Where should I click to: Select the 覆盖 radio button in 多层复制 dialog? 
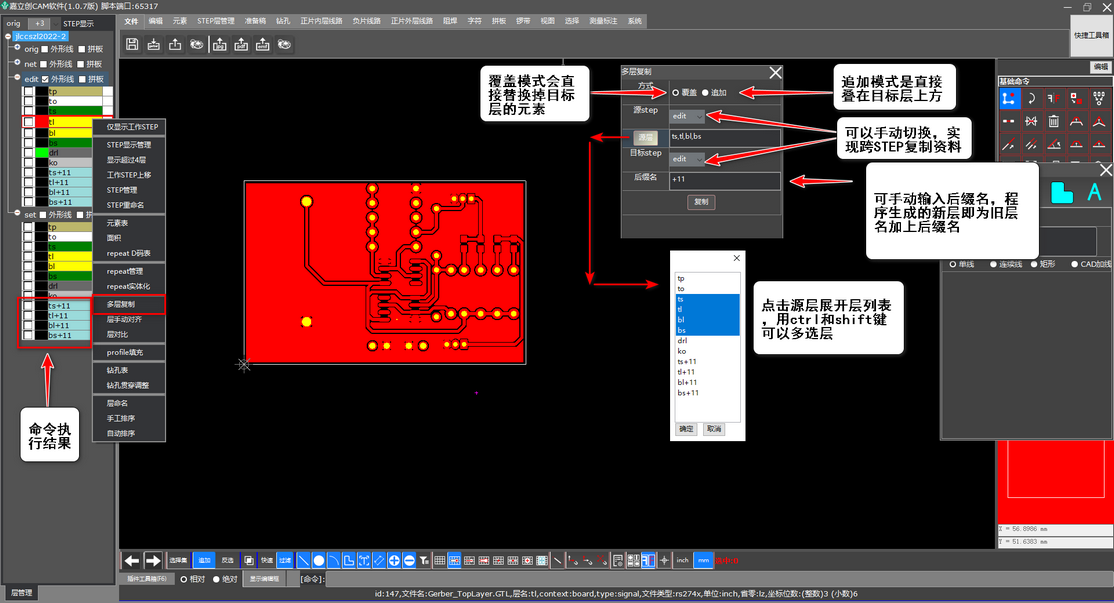coord(676,93)
